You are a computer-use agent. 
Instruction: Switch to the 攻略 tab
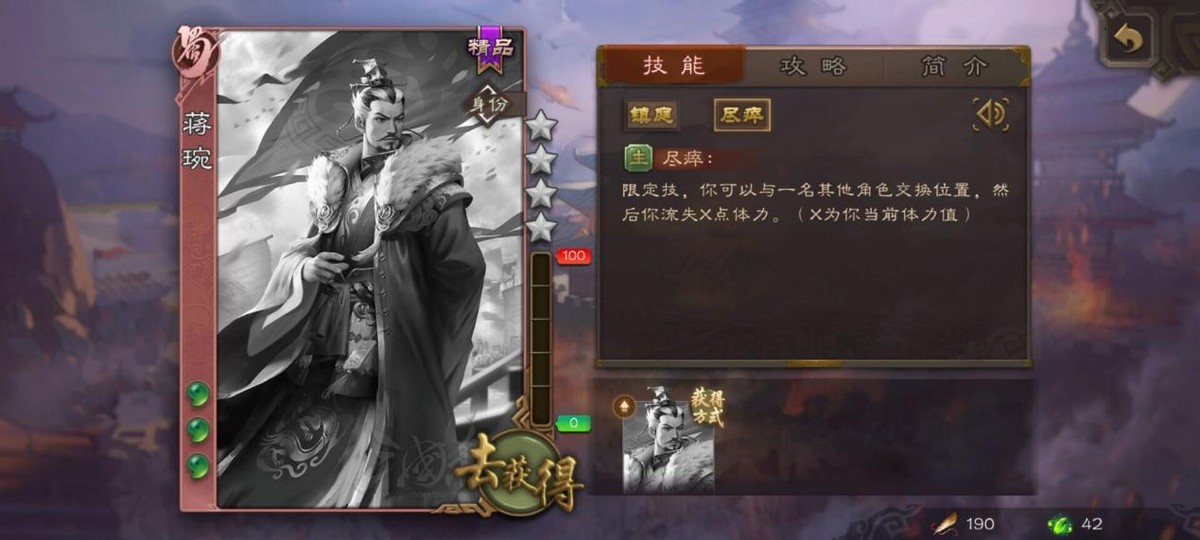[814, 66]
